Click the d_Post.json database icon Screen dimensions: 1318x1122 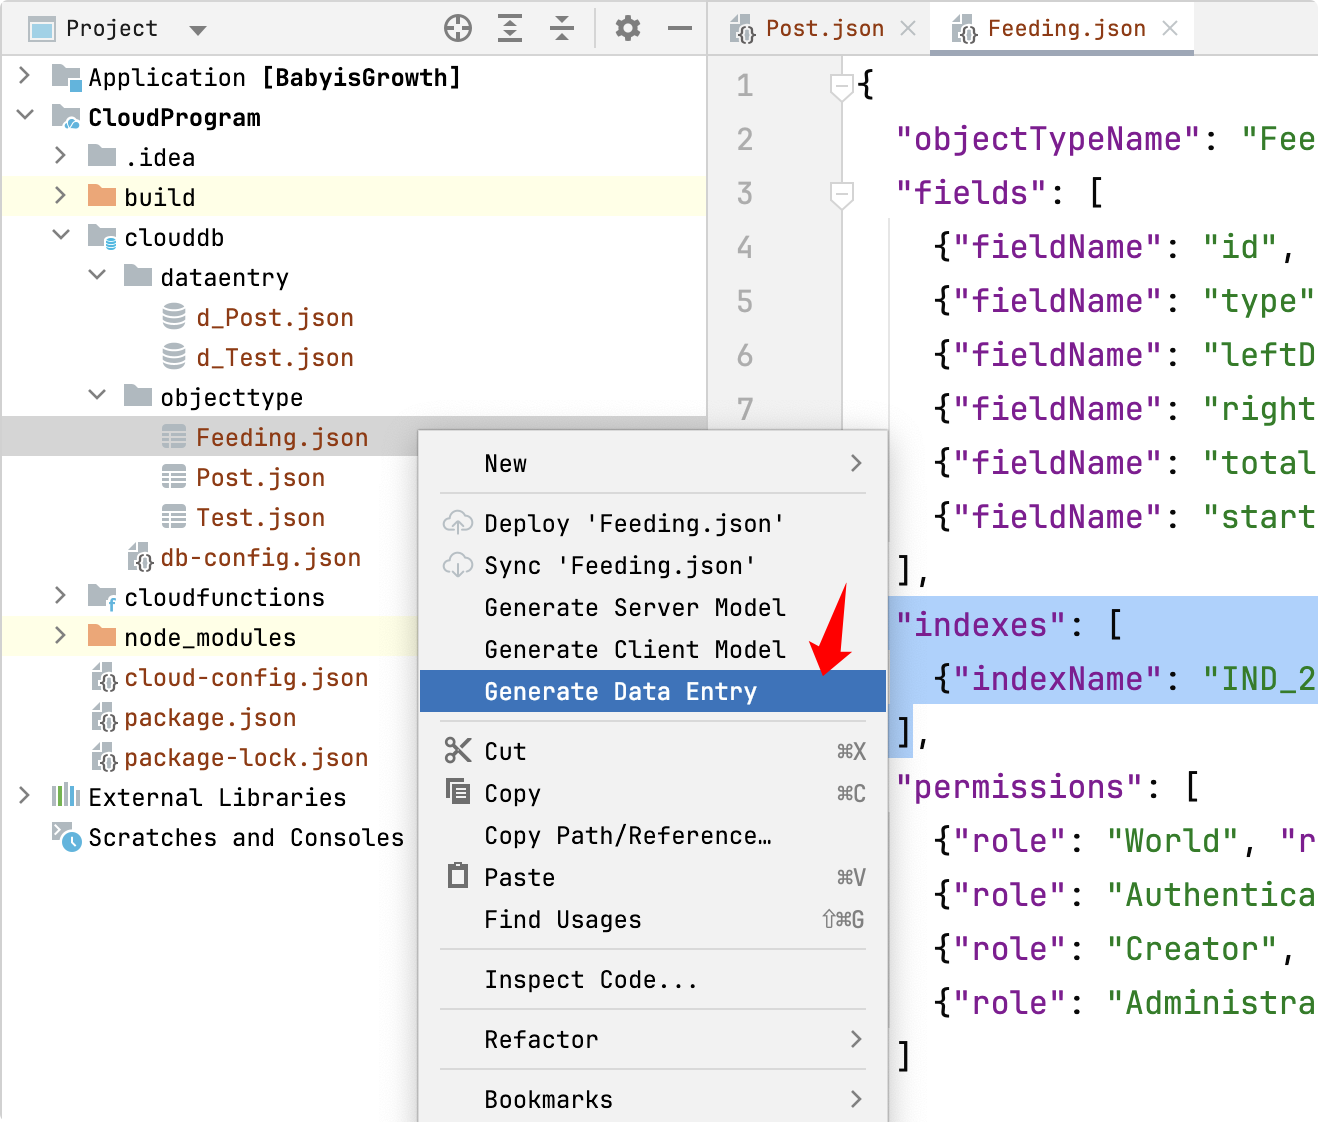pos(174,317)
